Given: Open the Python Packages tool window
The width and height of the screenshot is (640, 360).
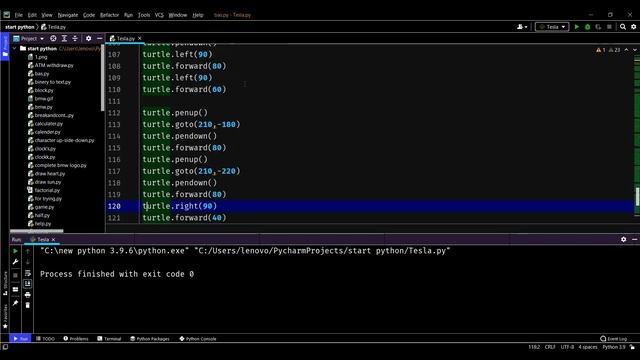Looking at the screenshot, I should pos(150,339).
